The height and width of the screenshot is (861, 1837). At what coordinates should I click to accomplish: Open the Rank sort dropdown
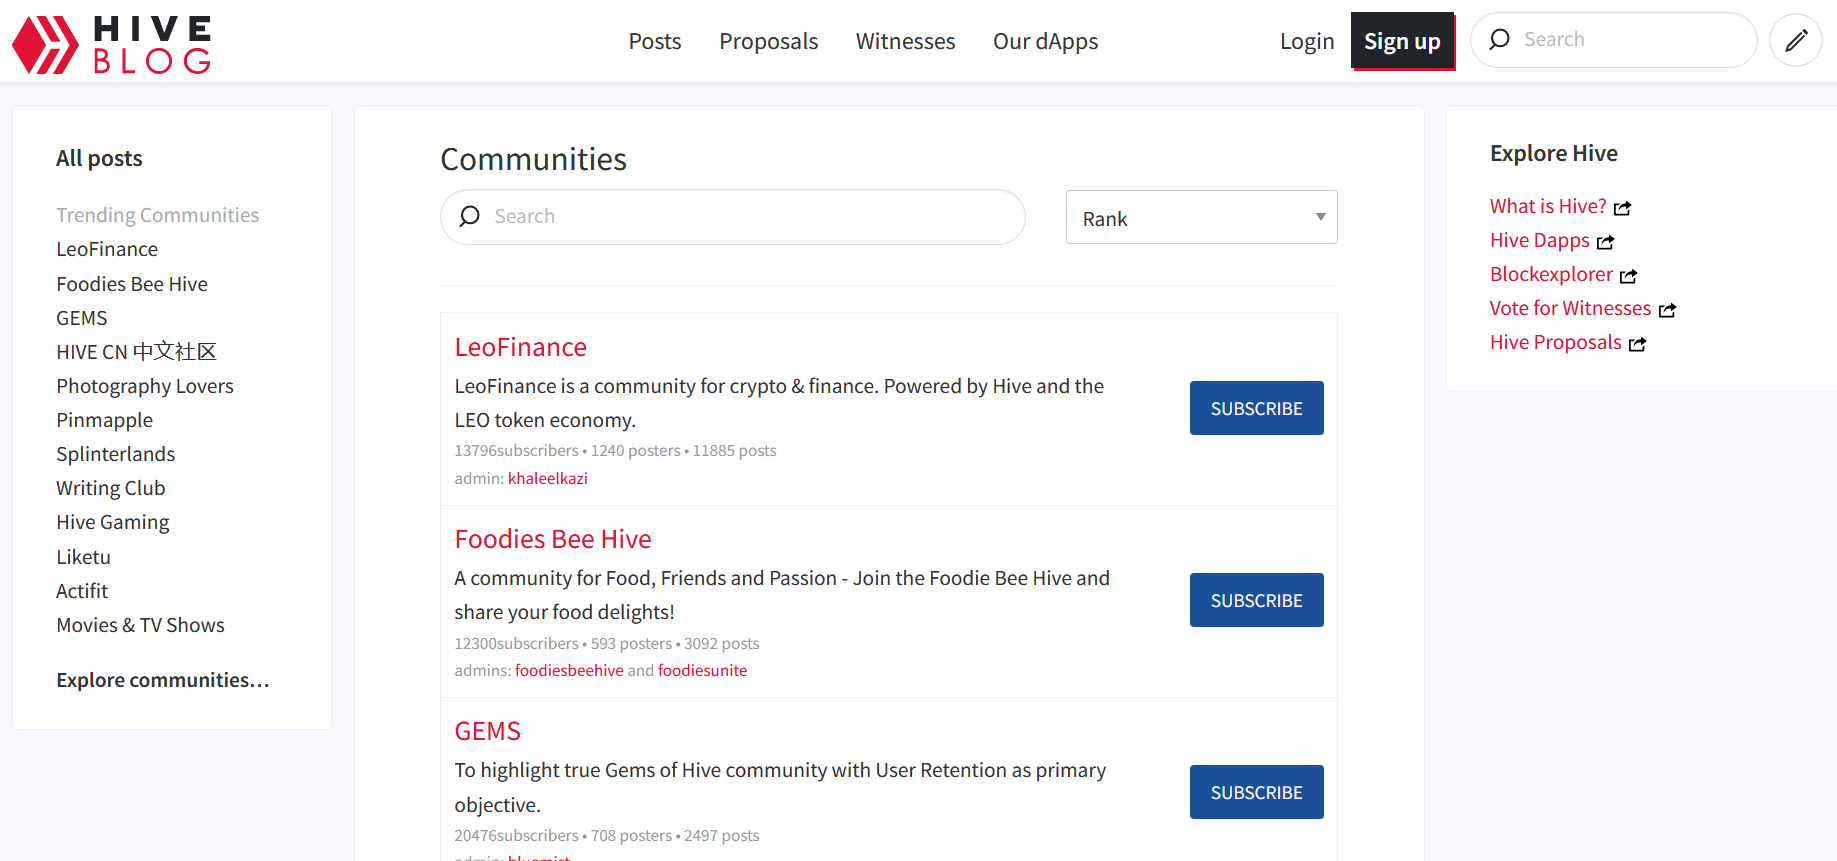[1201, 217]
